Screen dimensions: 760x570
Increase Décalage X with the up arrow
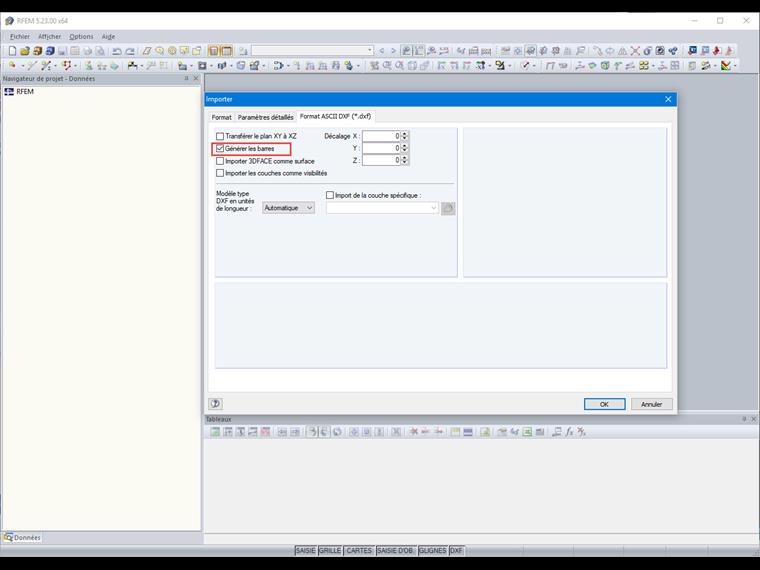pos(405,133)
